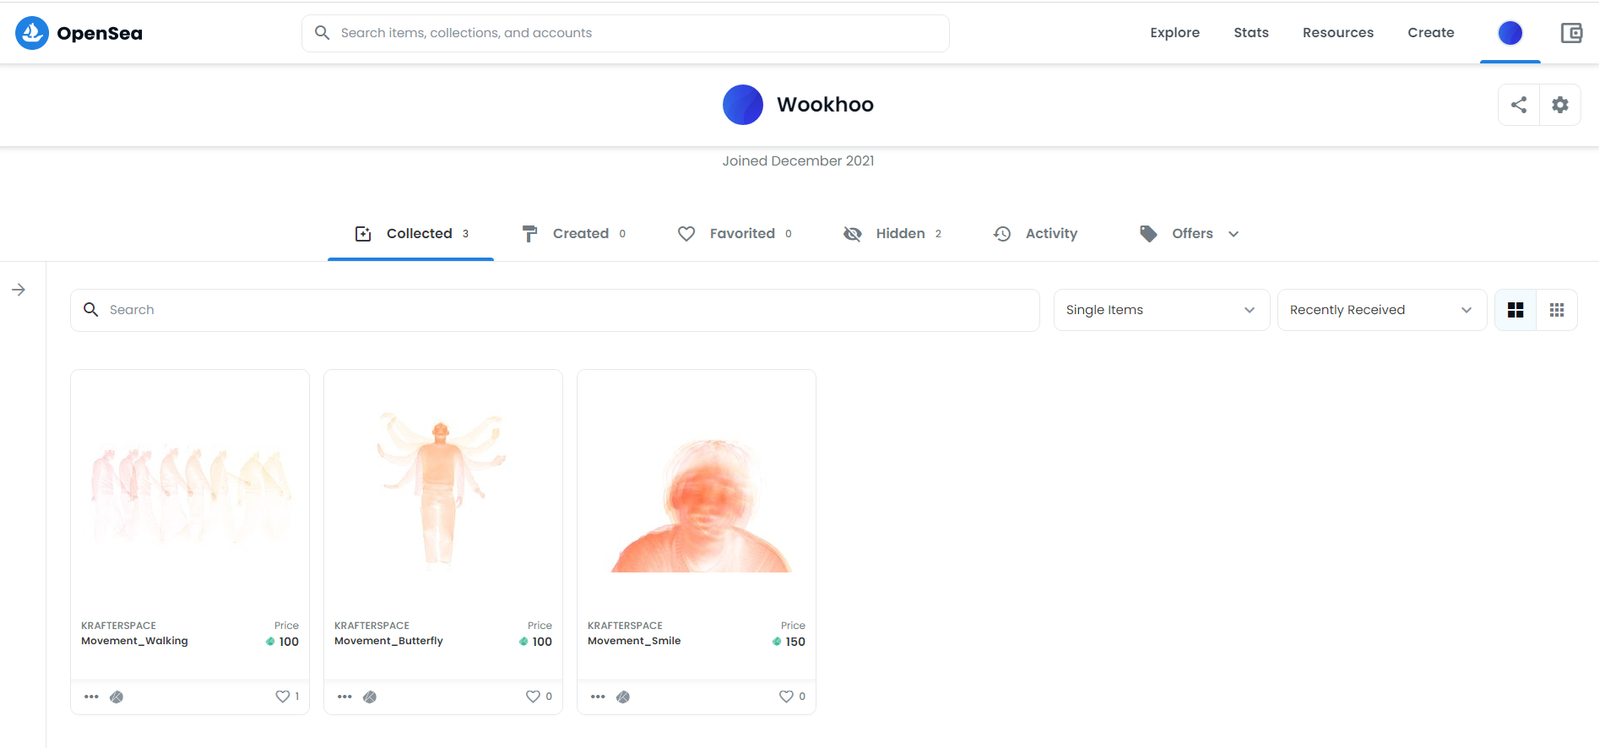This screenshot has width=1600, height=748.
Task: Open the Created tab
Action: pos(574,234)
